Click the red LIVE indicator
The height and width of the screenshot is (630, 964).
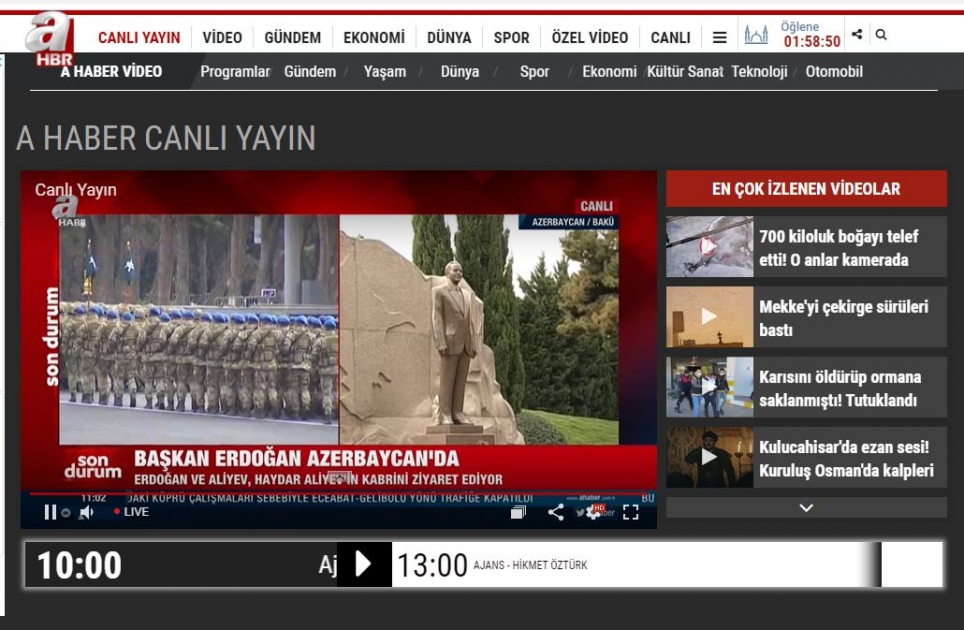click(x=132, y=512)
